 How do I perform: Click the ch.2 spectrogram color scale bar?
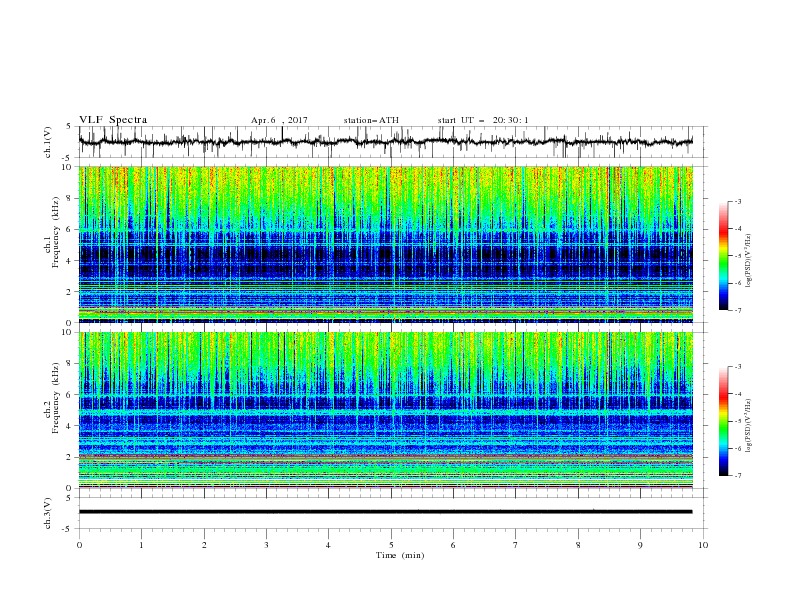(723, 421)
